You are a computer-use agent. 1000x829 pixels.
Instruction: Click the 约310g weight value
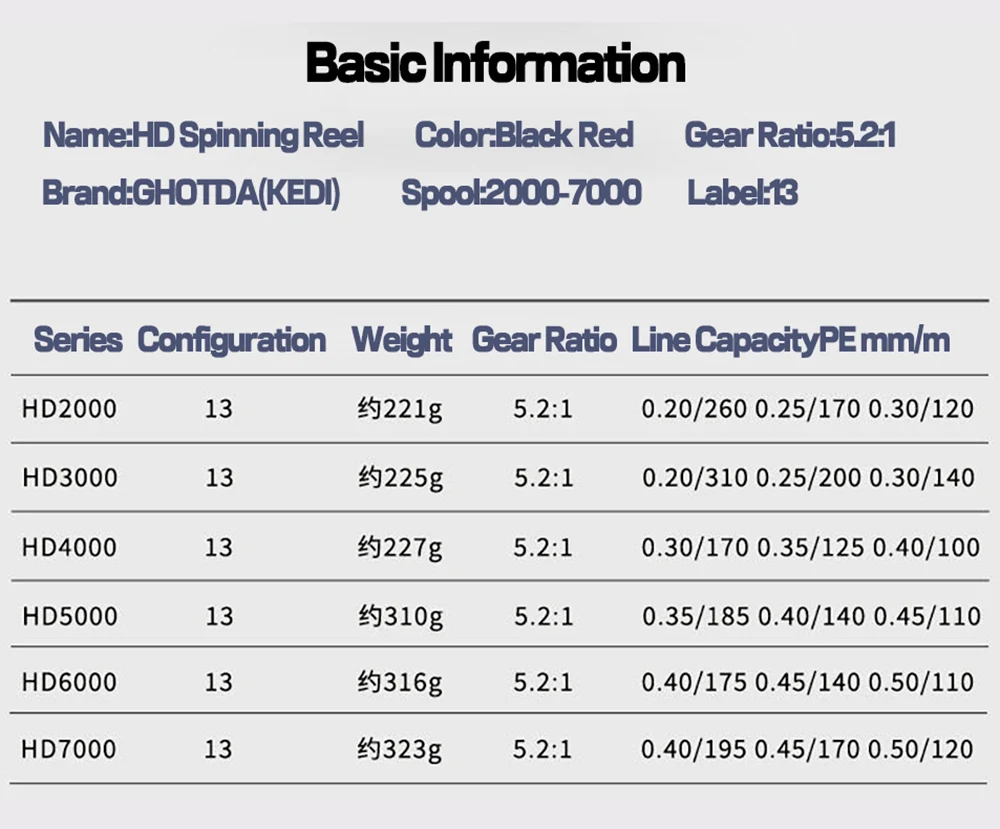click(x=400, y=617)
